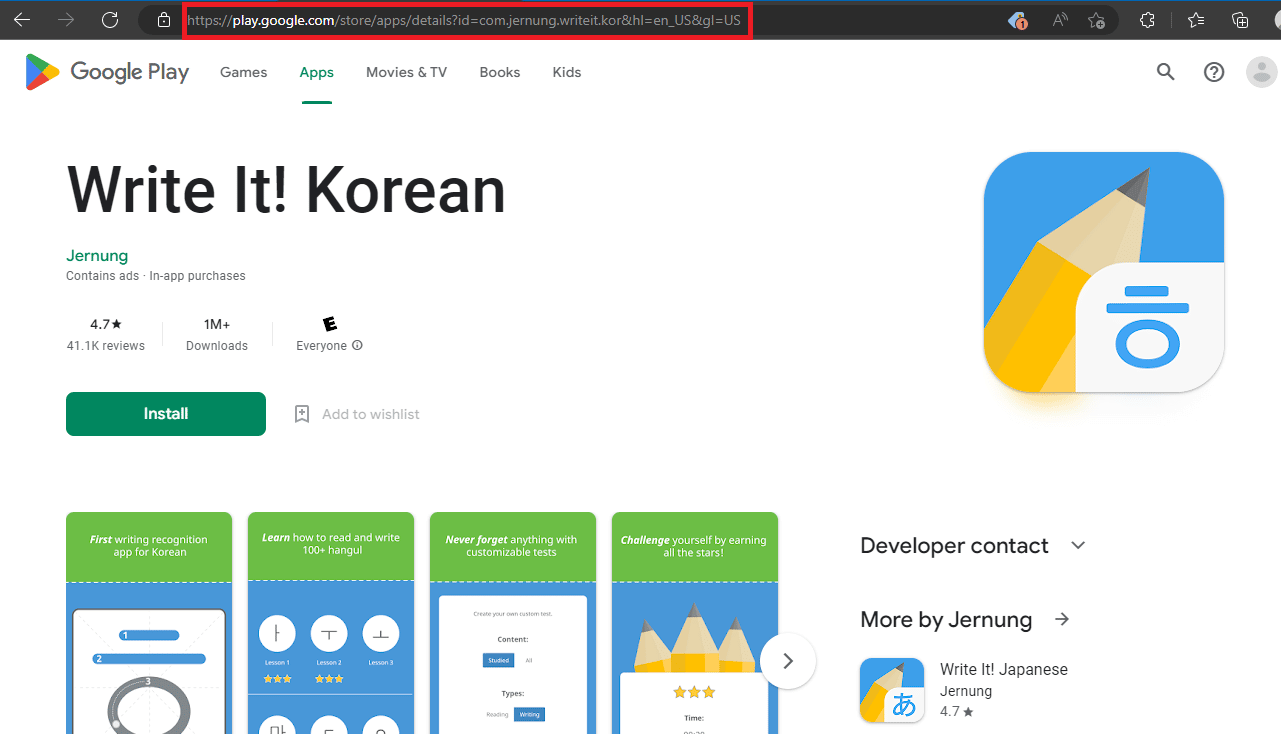Show content rating info icon next to Everyone

click(357, 346)
